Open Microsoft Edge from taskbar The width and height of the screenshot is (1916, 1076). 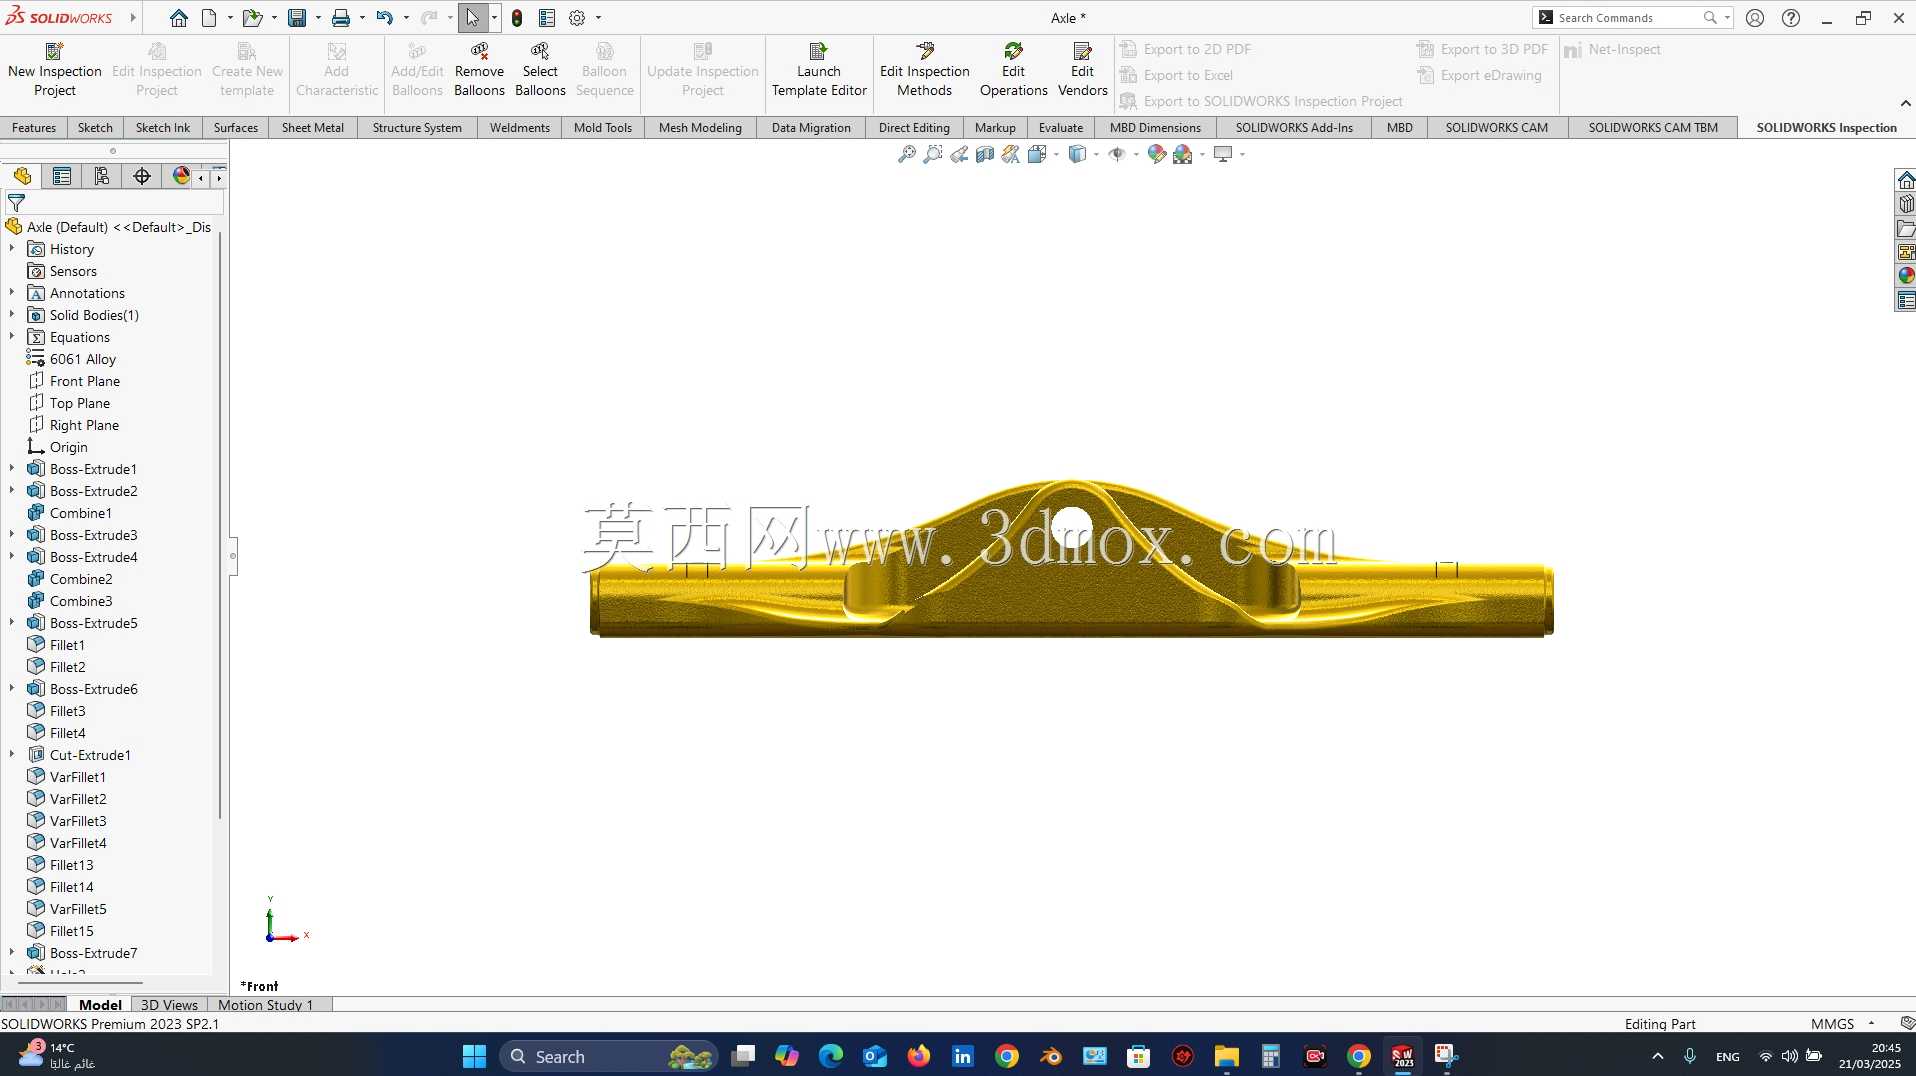[831, 1056]
